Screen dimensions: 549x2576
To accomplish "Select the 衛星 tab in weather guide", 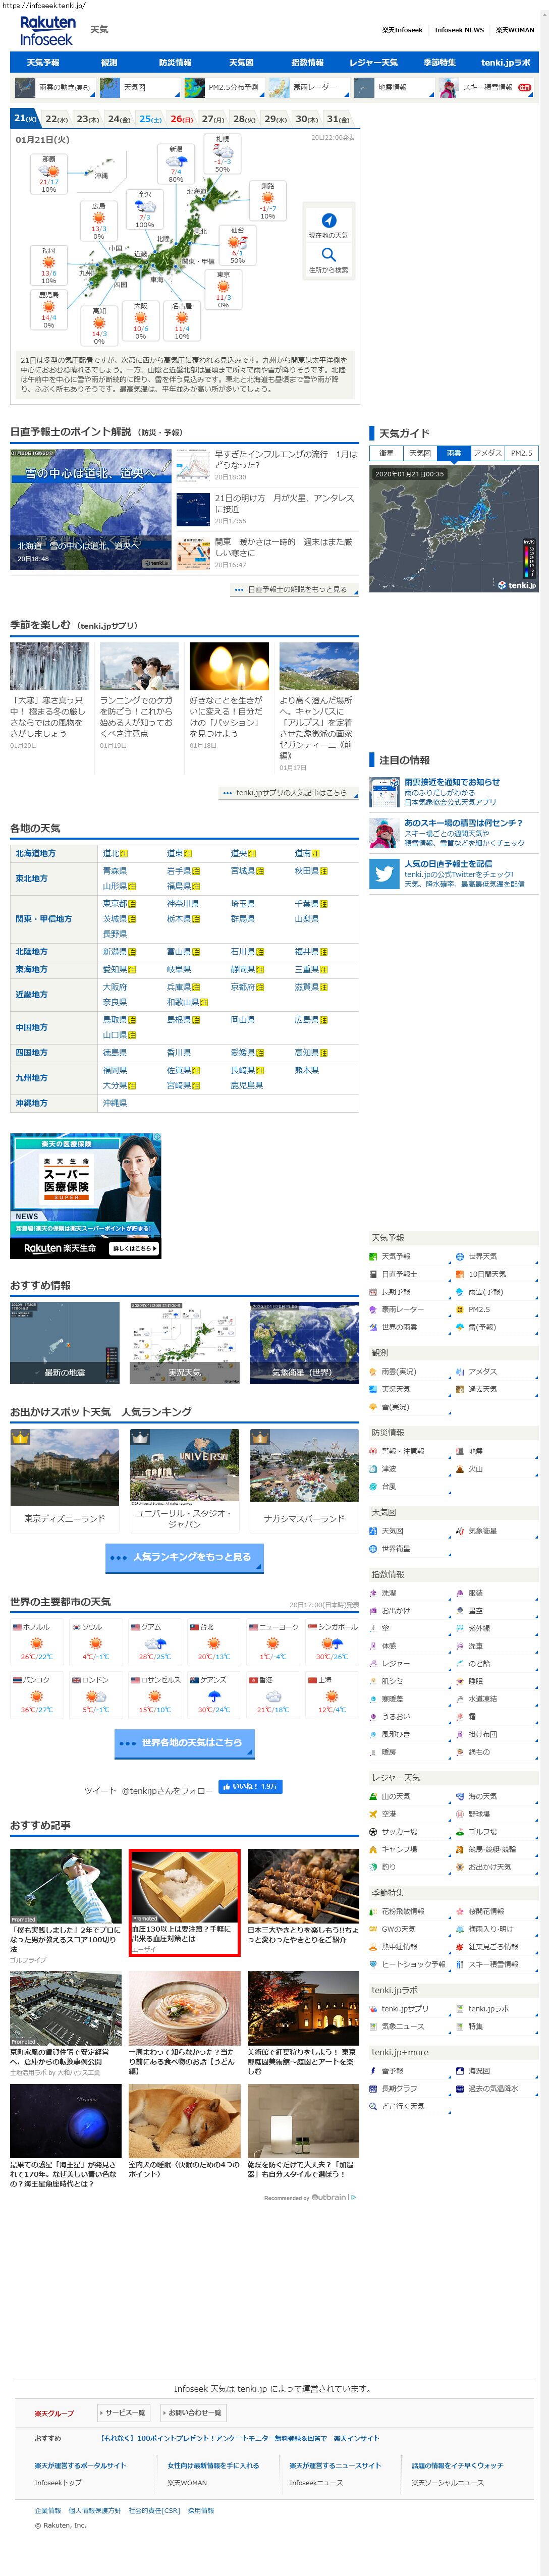I will pos(386,453).
